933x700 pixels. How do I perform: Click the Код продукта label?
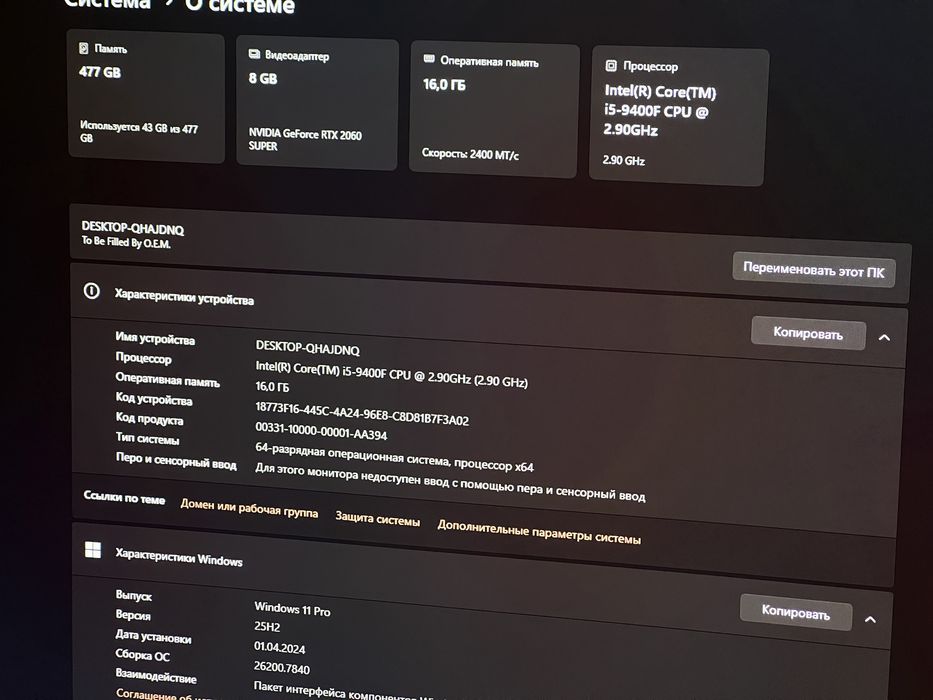tap(149, 418)
